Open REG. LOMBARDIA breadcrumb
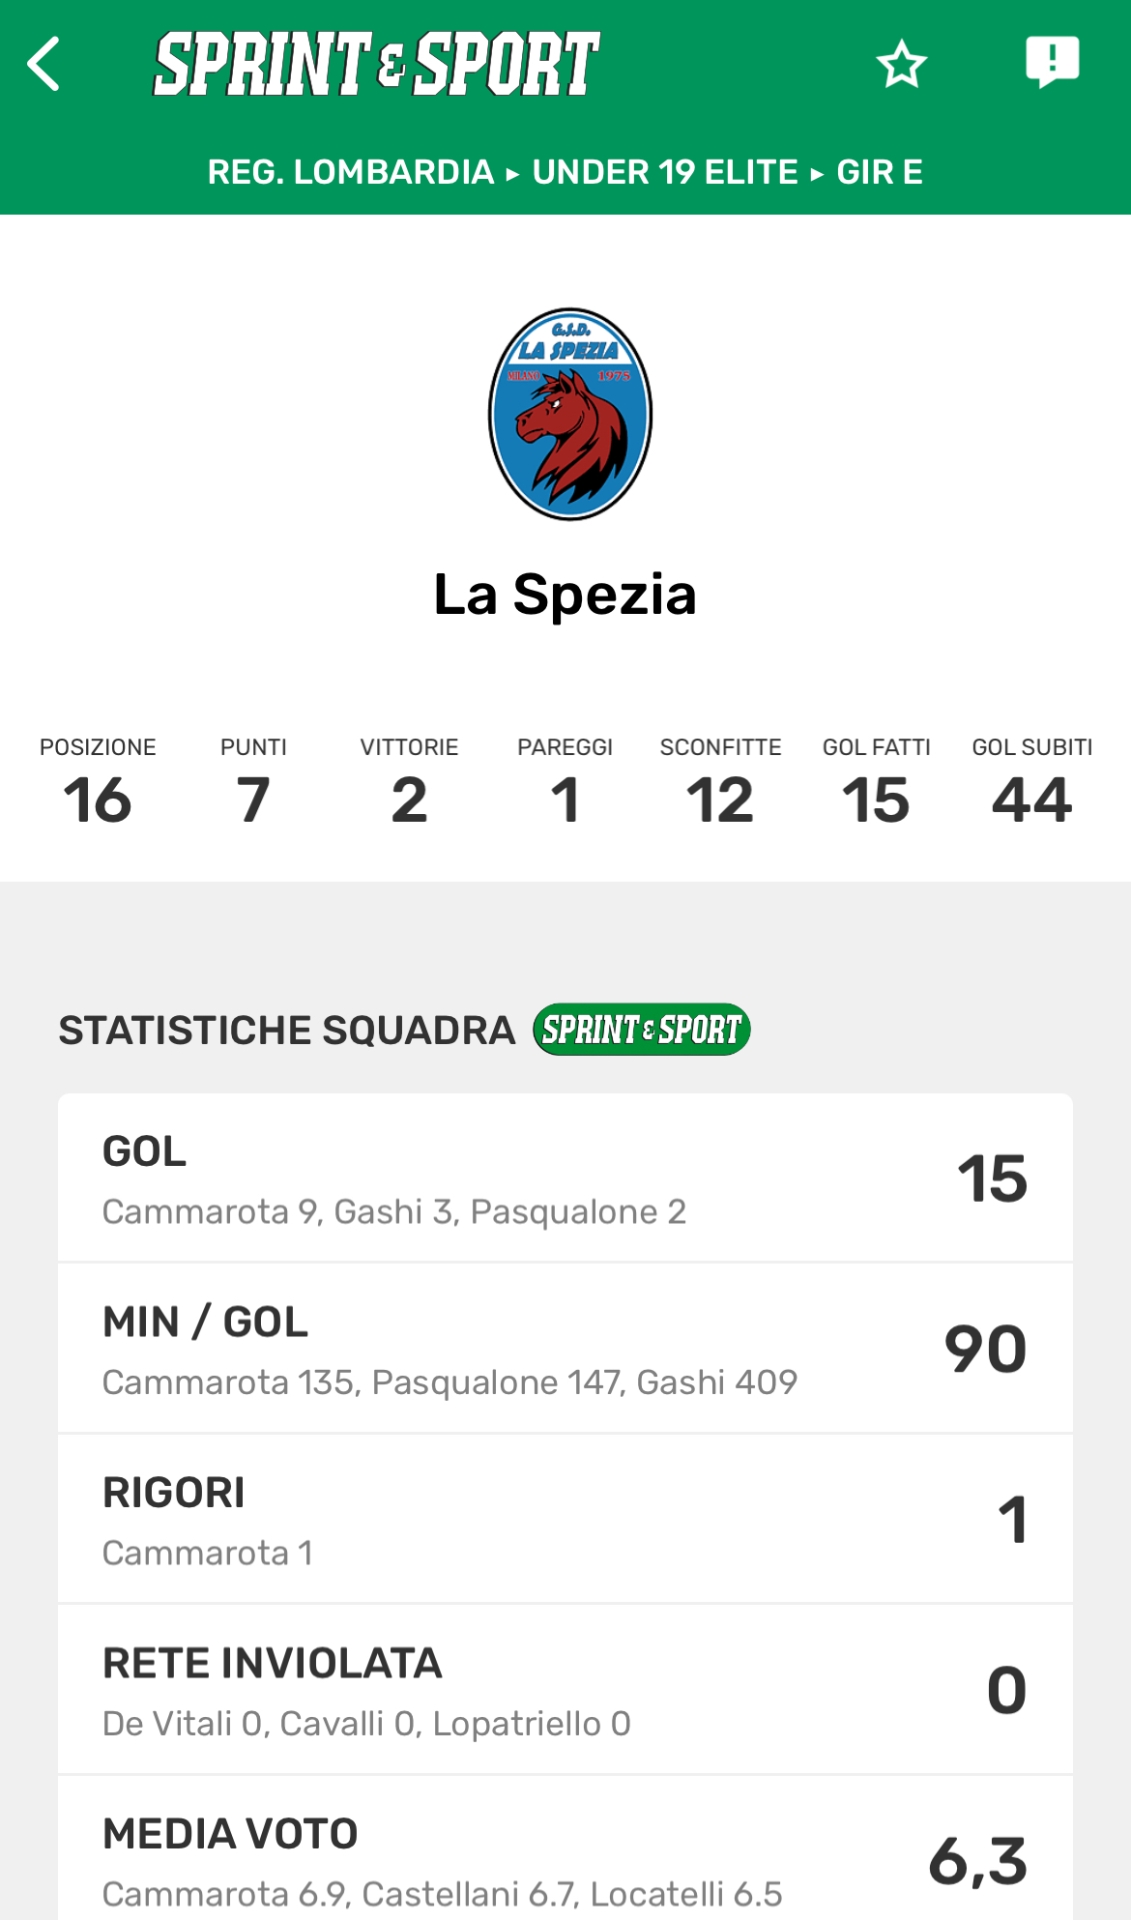 pos(350,172)
